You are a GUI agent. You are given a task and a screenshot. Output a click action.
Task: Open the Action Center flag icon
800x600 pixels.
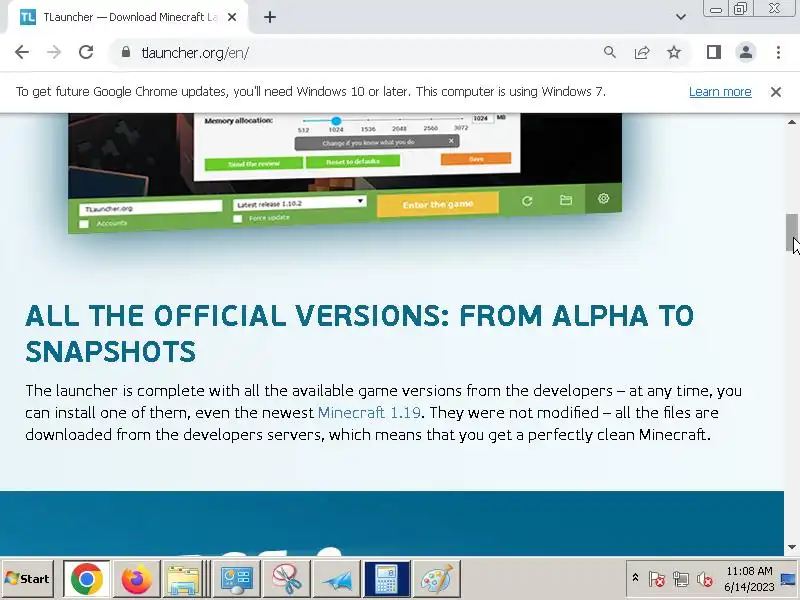pos(657,579)
